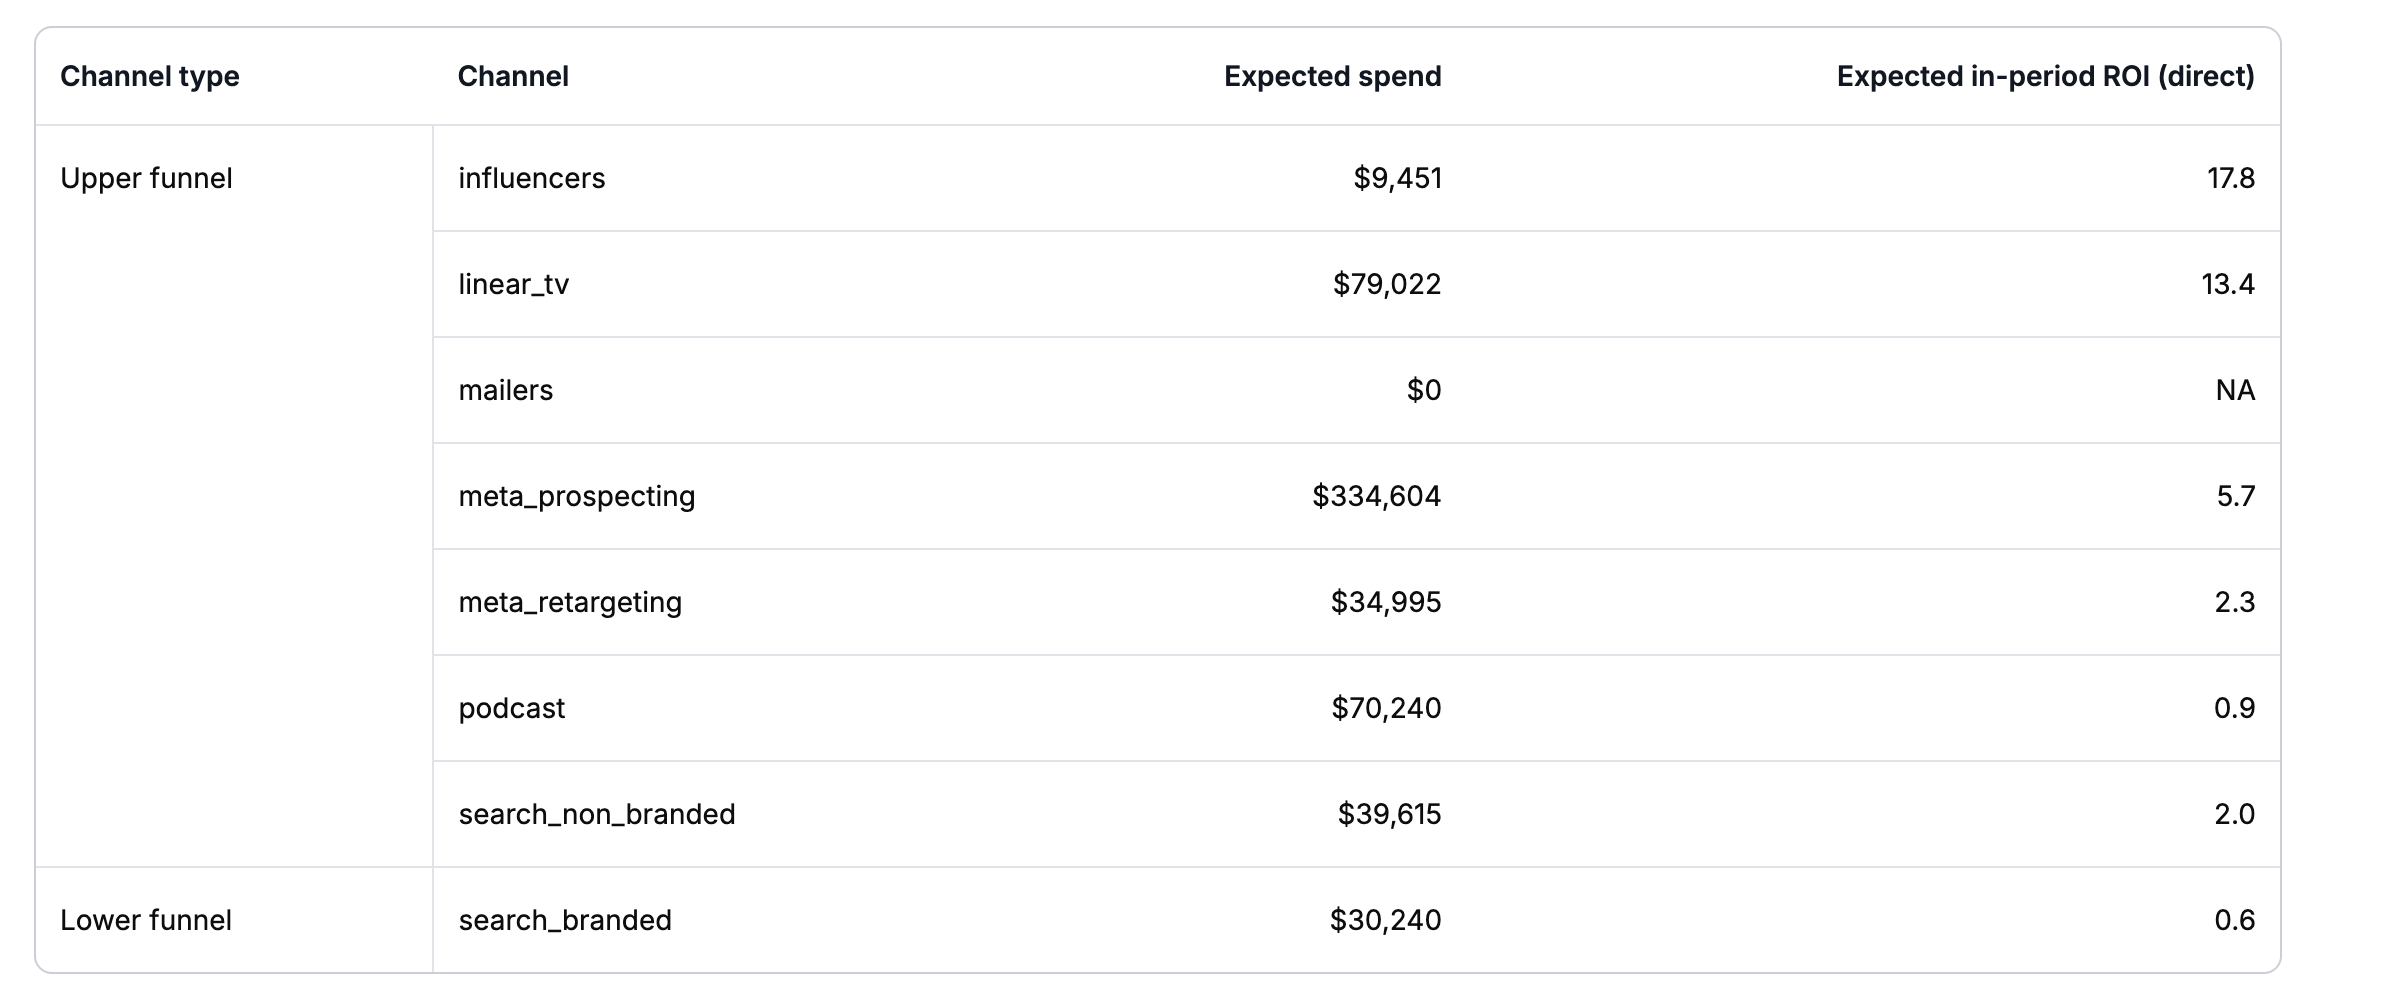The width and height of the screenshot is (2394, 998).
Task: Select the Upper funnel cell
Action: 146,179
